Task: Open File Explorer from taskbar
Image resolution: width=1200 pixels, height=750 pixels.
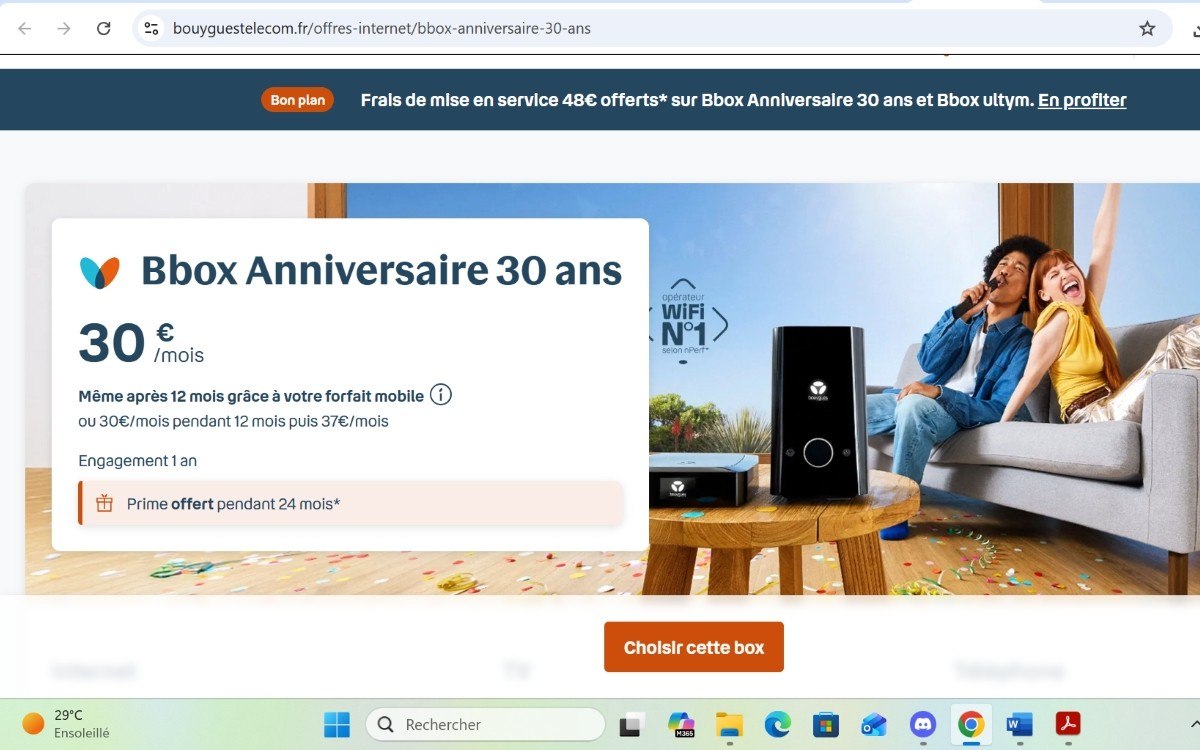Action: click(730, 724)
